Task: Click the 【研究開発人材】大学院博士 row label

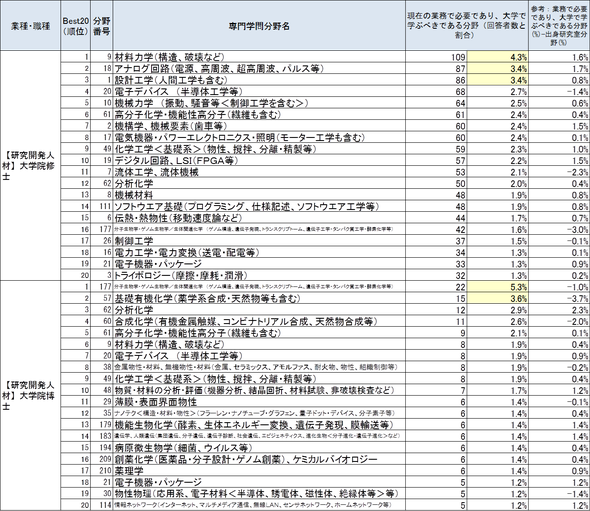Action: (x=30, y=395)
